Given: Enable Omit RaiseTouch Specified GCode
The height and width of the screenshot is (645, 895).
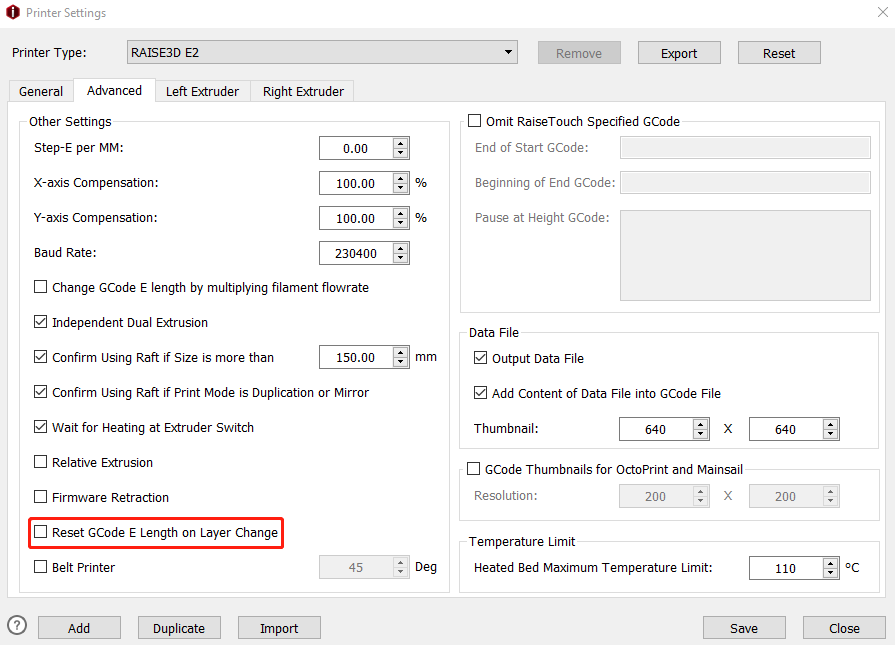Looking at the screenshot, I should [x=474, y=121].
